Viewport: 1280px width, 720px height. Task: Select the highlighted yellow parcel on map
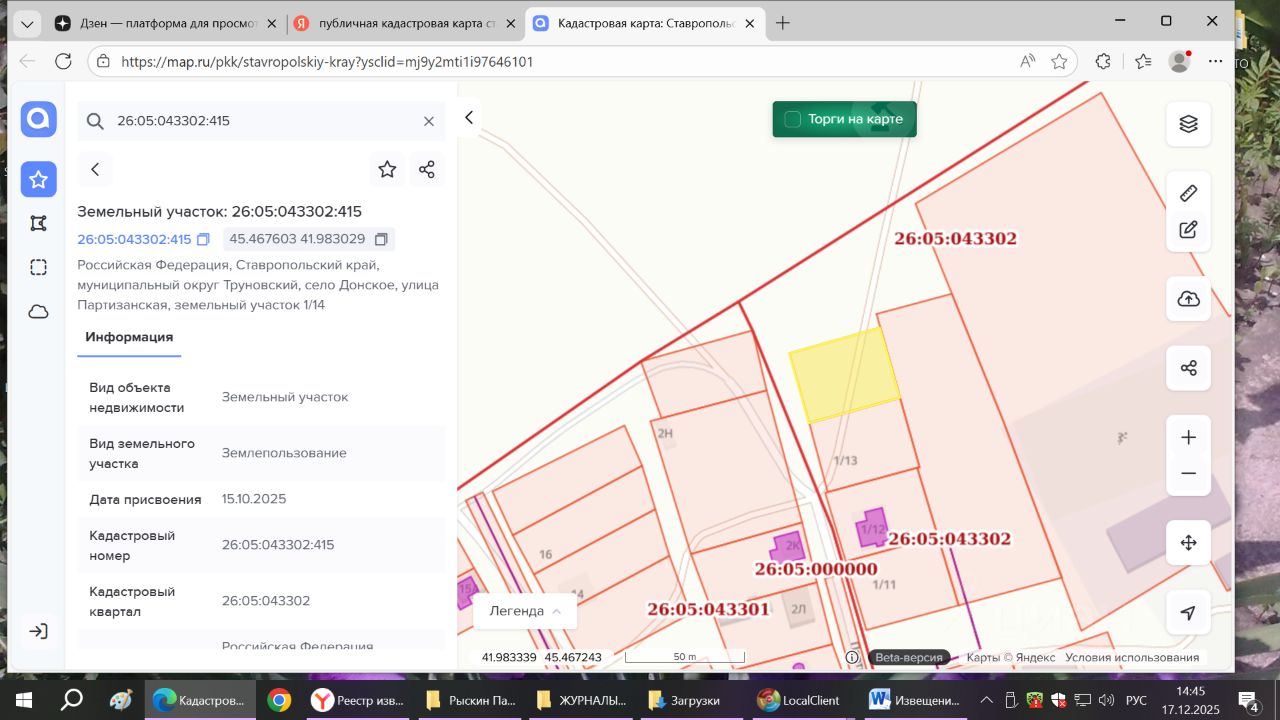[x=844, y=374]
